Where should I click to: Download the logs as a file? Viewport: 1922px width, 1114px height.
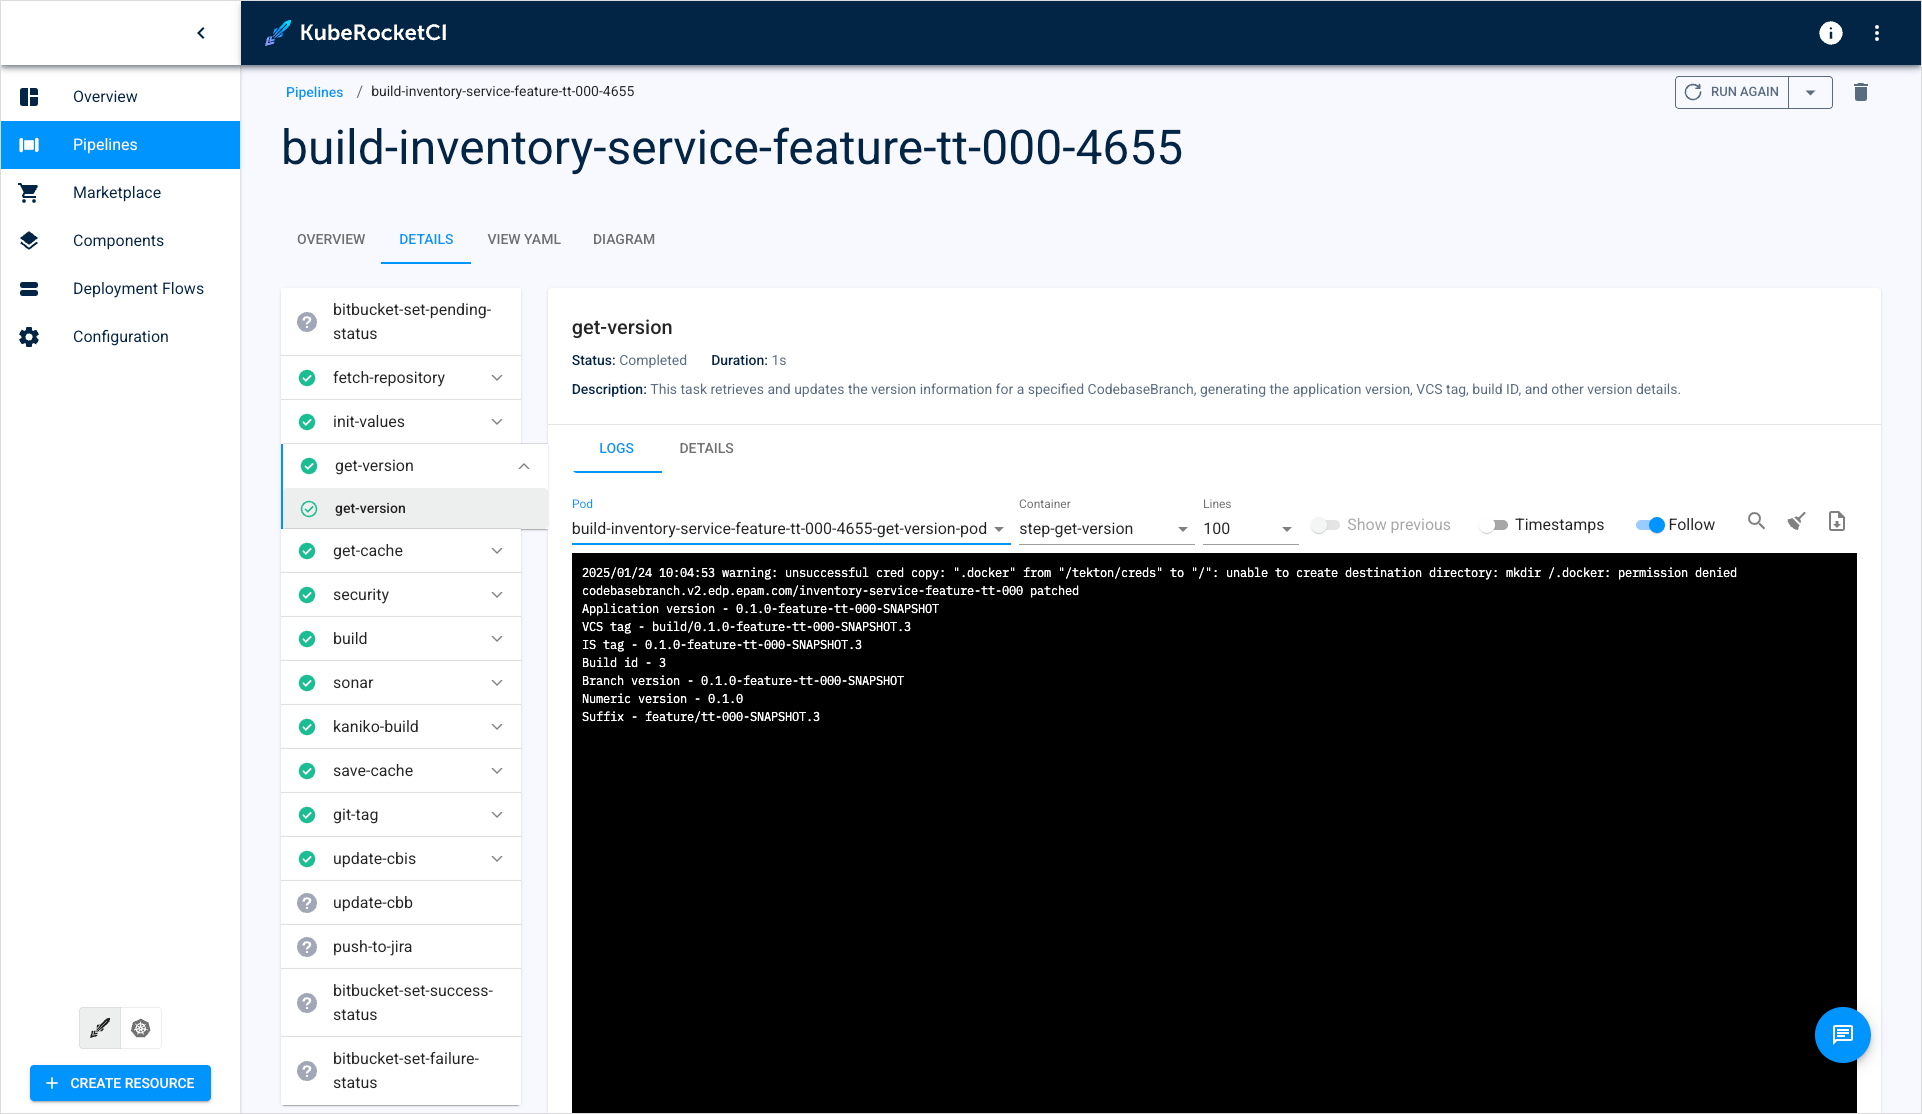pos(1837,521)
